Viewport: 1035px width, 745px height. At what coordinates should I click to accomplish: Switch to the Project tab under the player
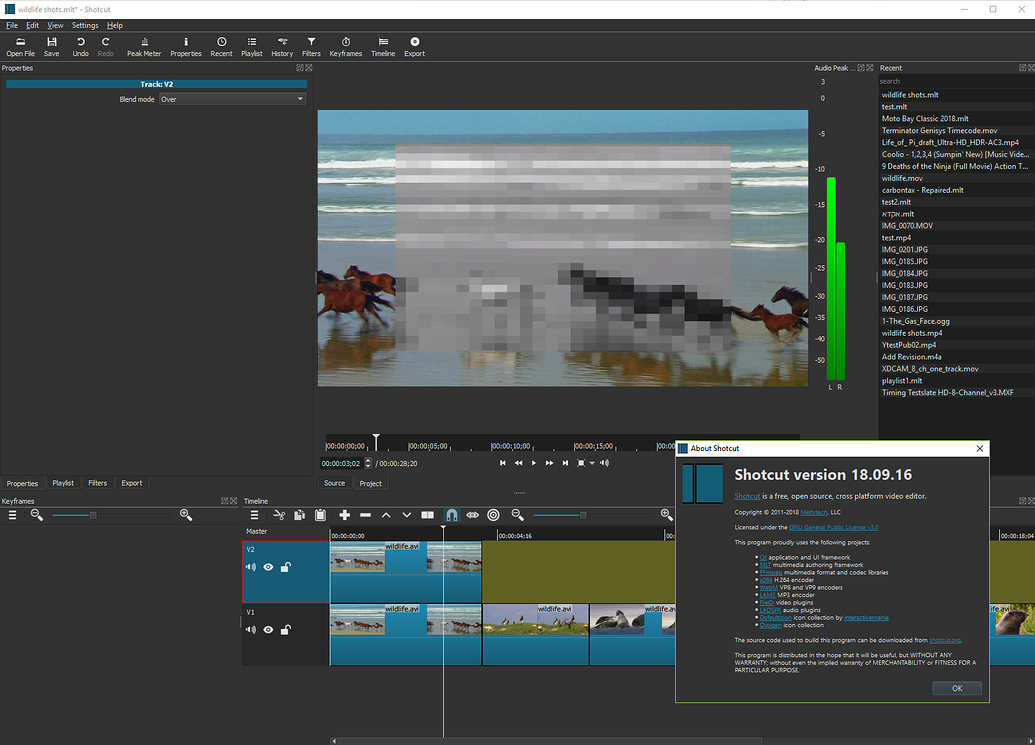tap(370, 483)
